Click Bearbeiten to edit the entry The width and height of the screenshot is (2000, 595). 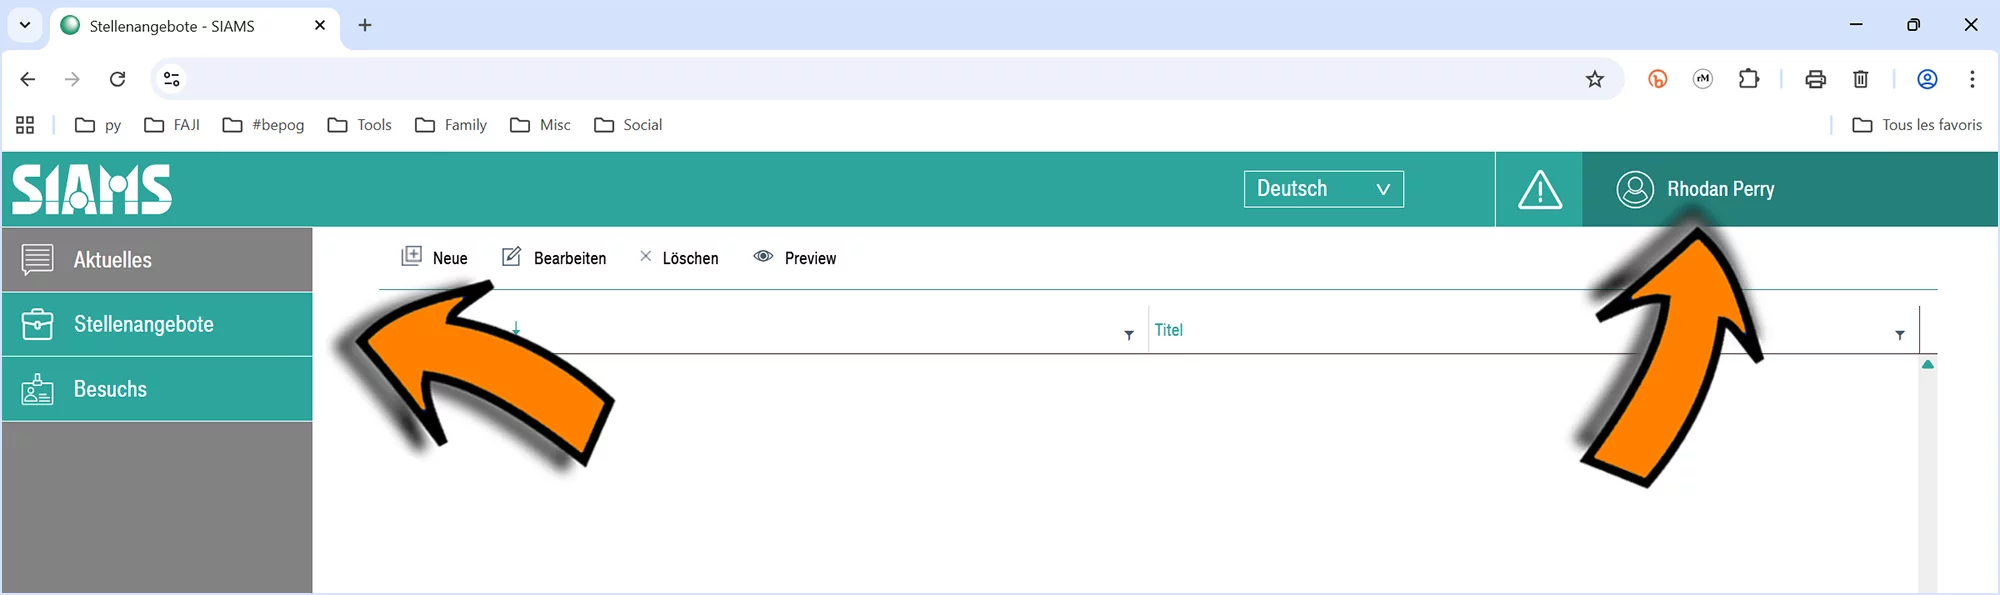[x=554, y=258]
